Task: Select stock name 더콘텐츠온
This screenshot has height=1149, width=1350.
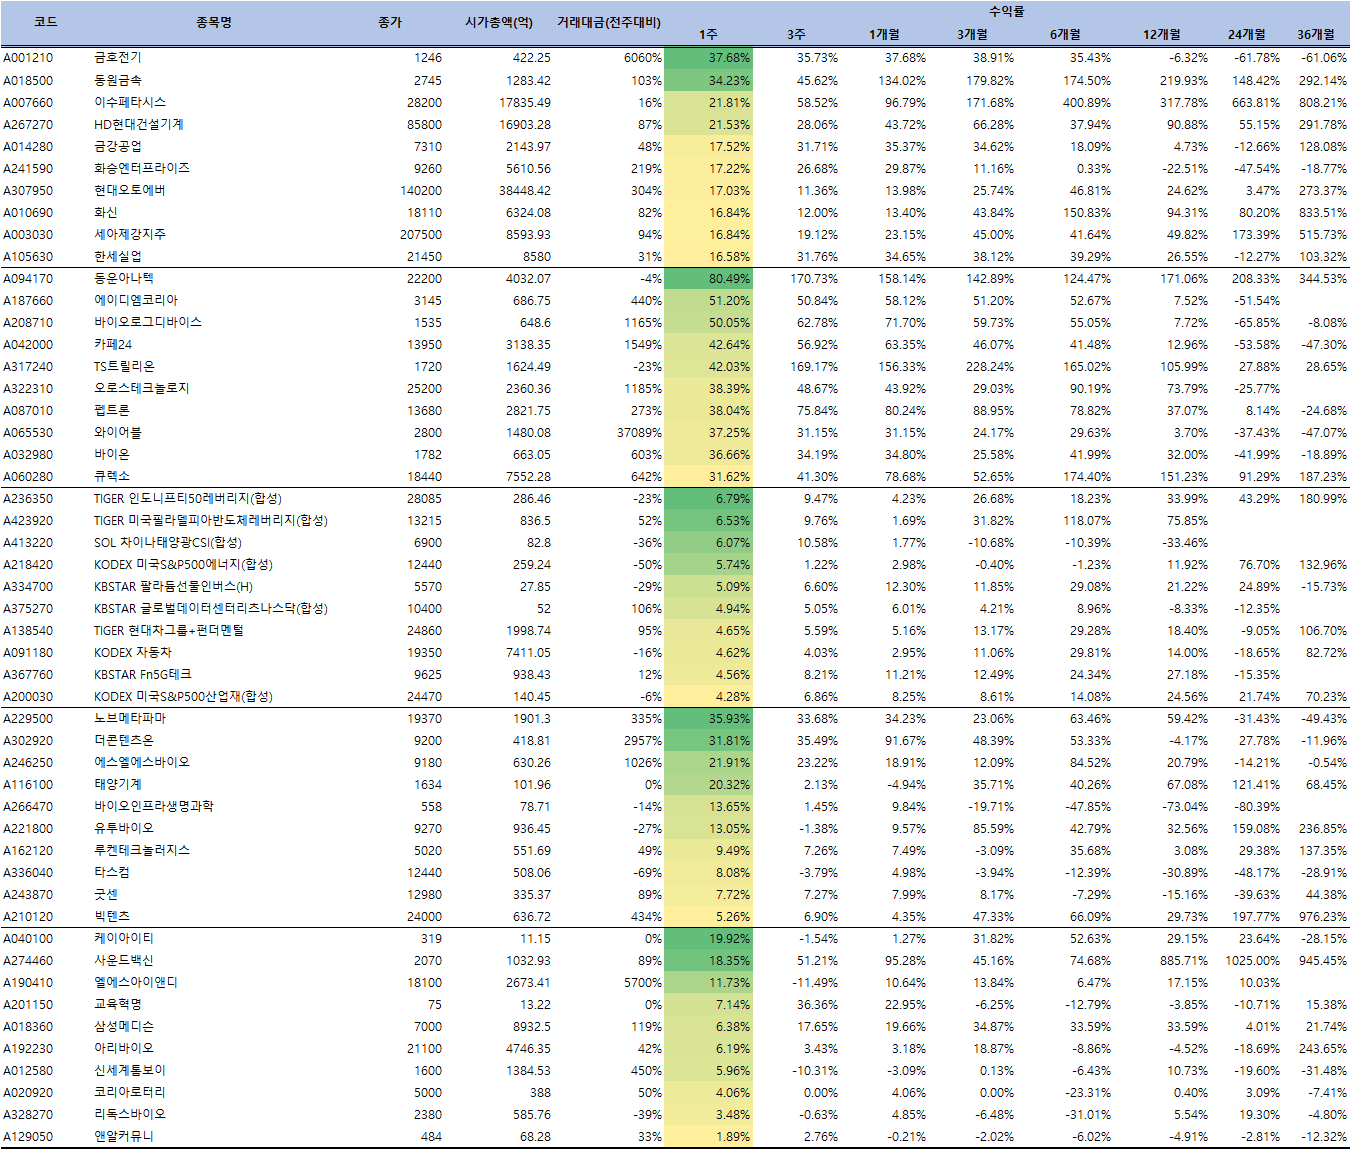Action: [x=124, y=740]
